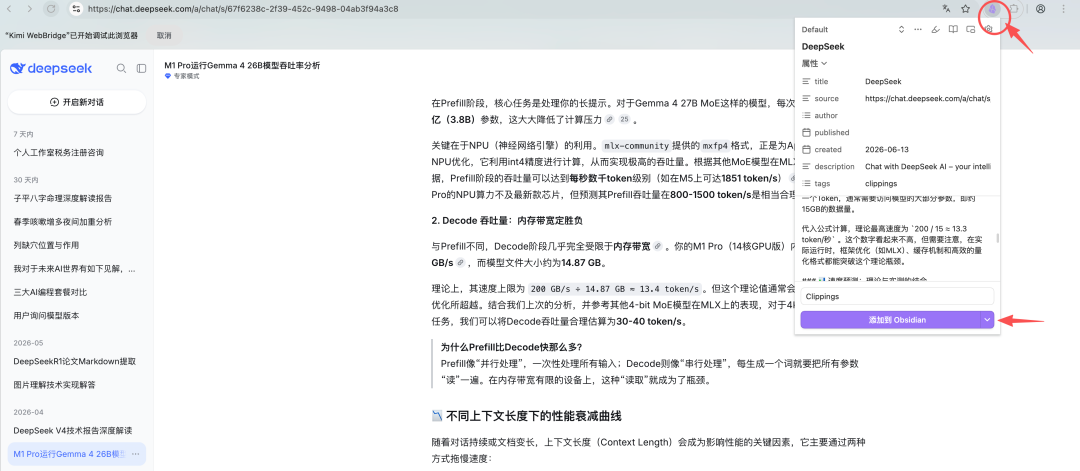Collapse the 属性 properties section
The image size is (1080, 471).
(x=814, y=63)
